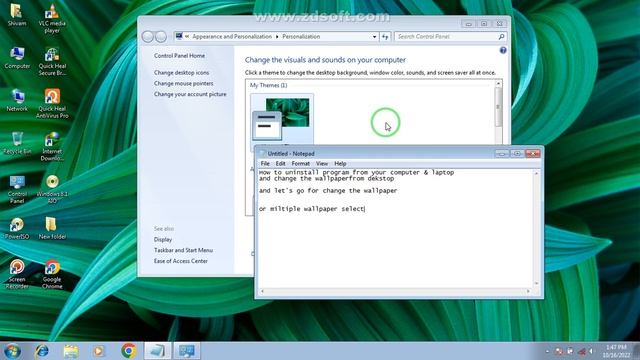Select the theme thumbnail in My Themes
Screen dimensions: 640x360
click(282, 119)
